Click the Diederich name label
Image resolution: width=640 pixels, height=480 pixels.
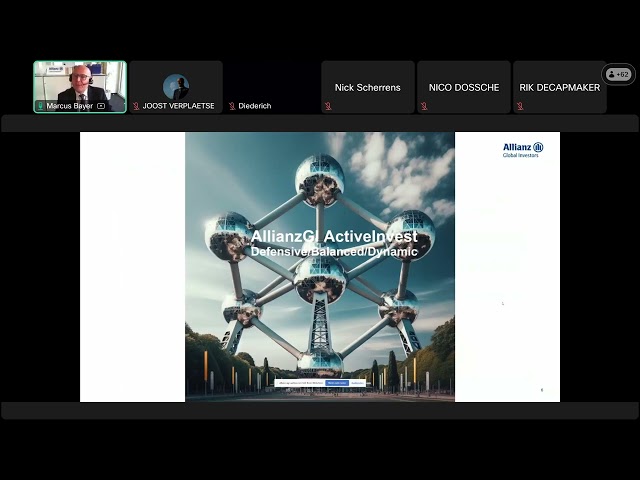(255, 106)
